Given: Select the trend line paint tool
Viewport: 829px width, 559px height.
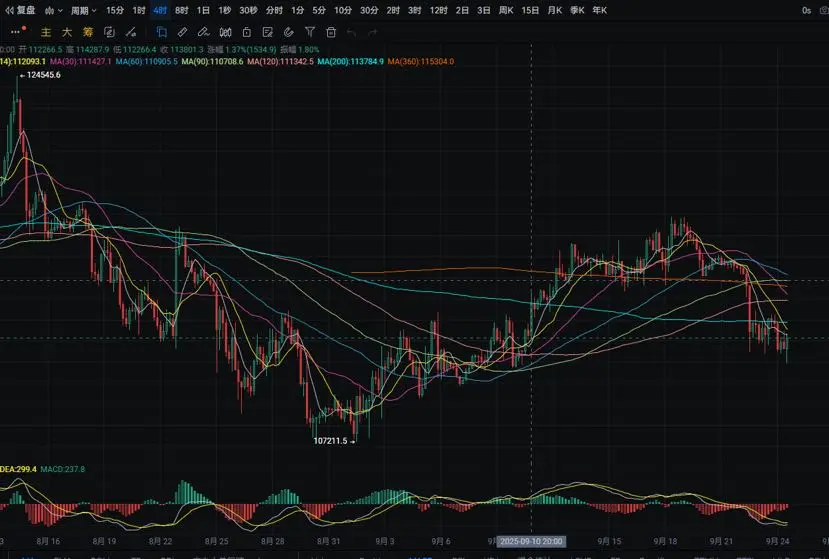Looking at the screenshot, I should point(131,32).
